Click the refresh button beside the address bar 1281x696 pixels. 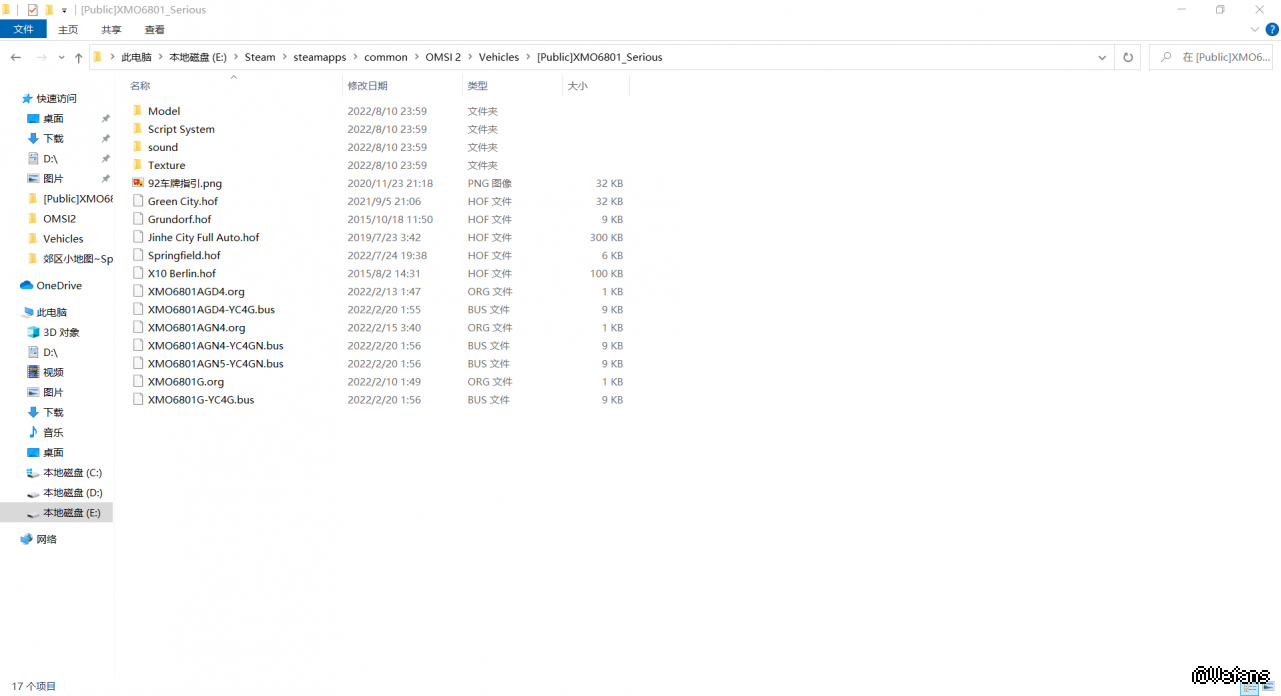click(x=1128, y=57)
